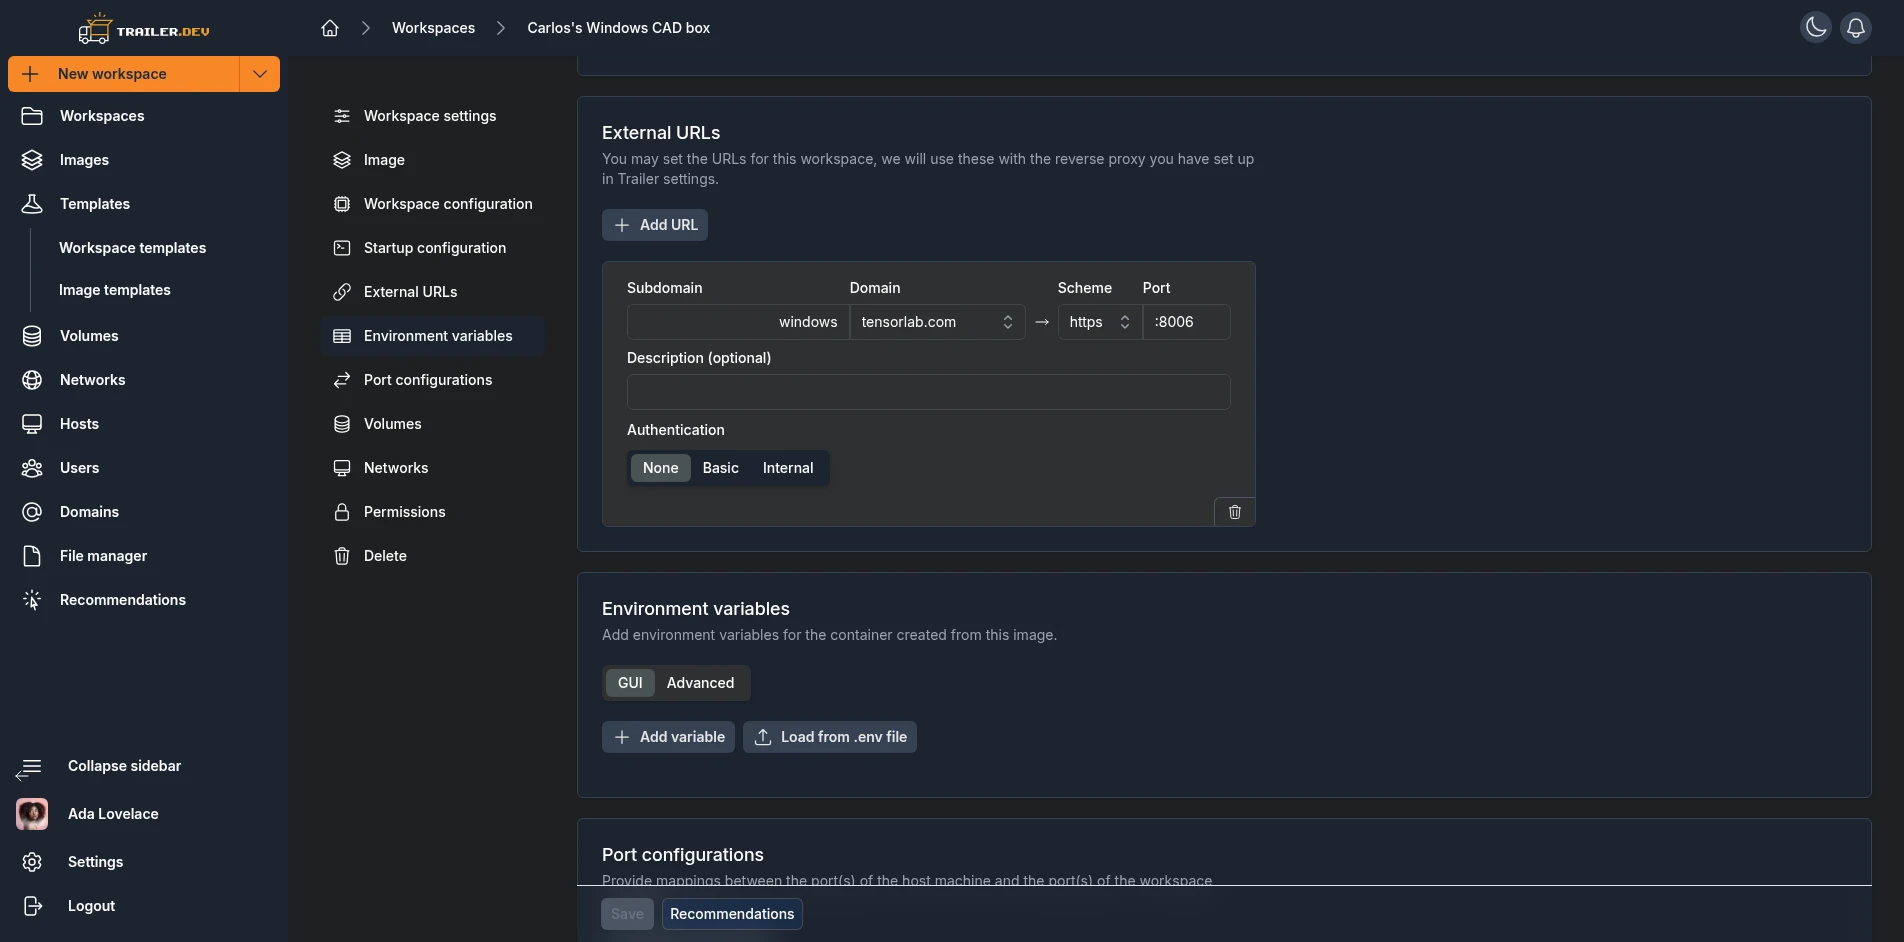
Task: Click the Settings gear icon
Action: (32, 862)
